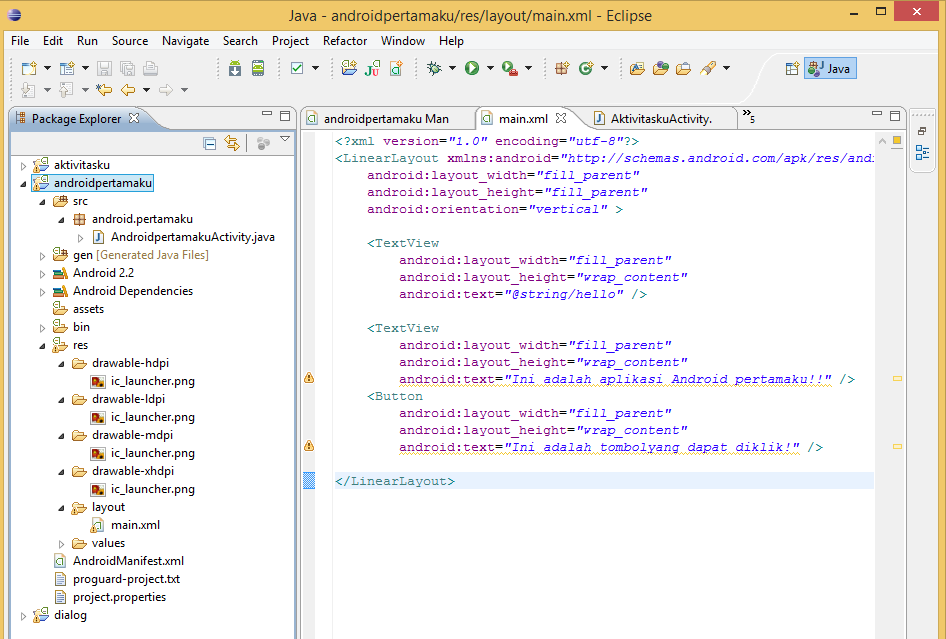Click the Save icon in toolbar
The image size is (946, 639).
(104, 68)
